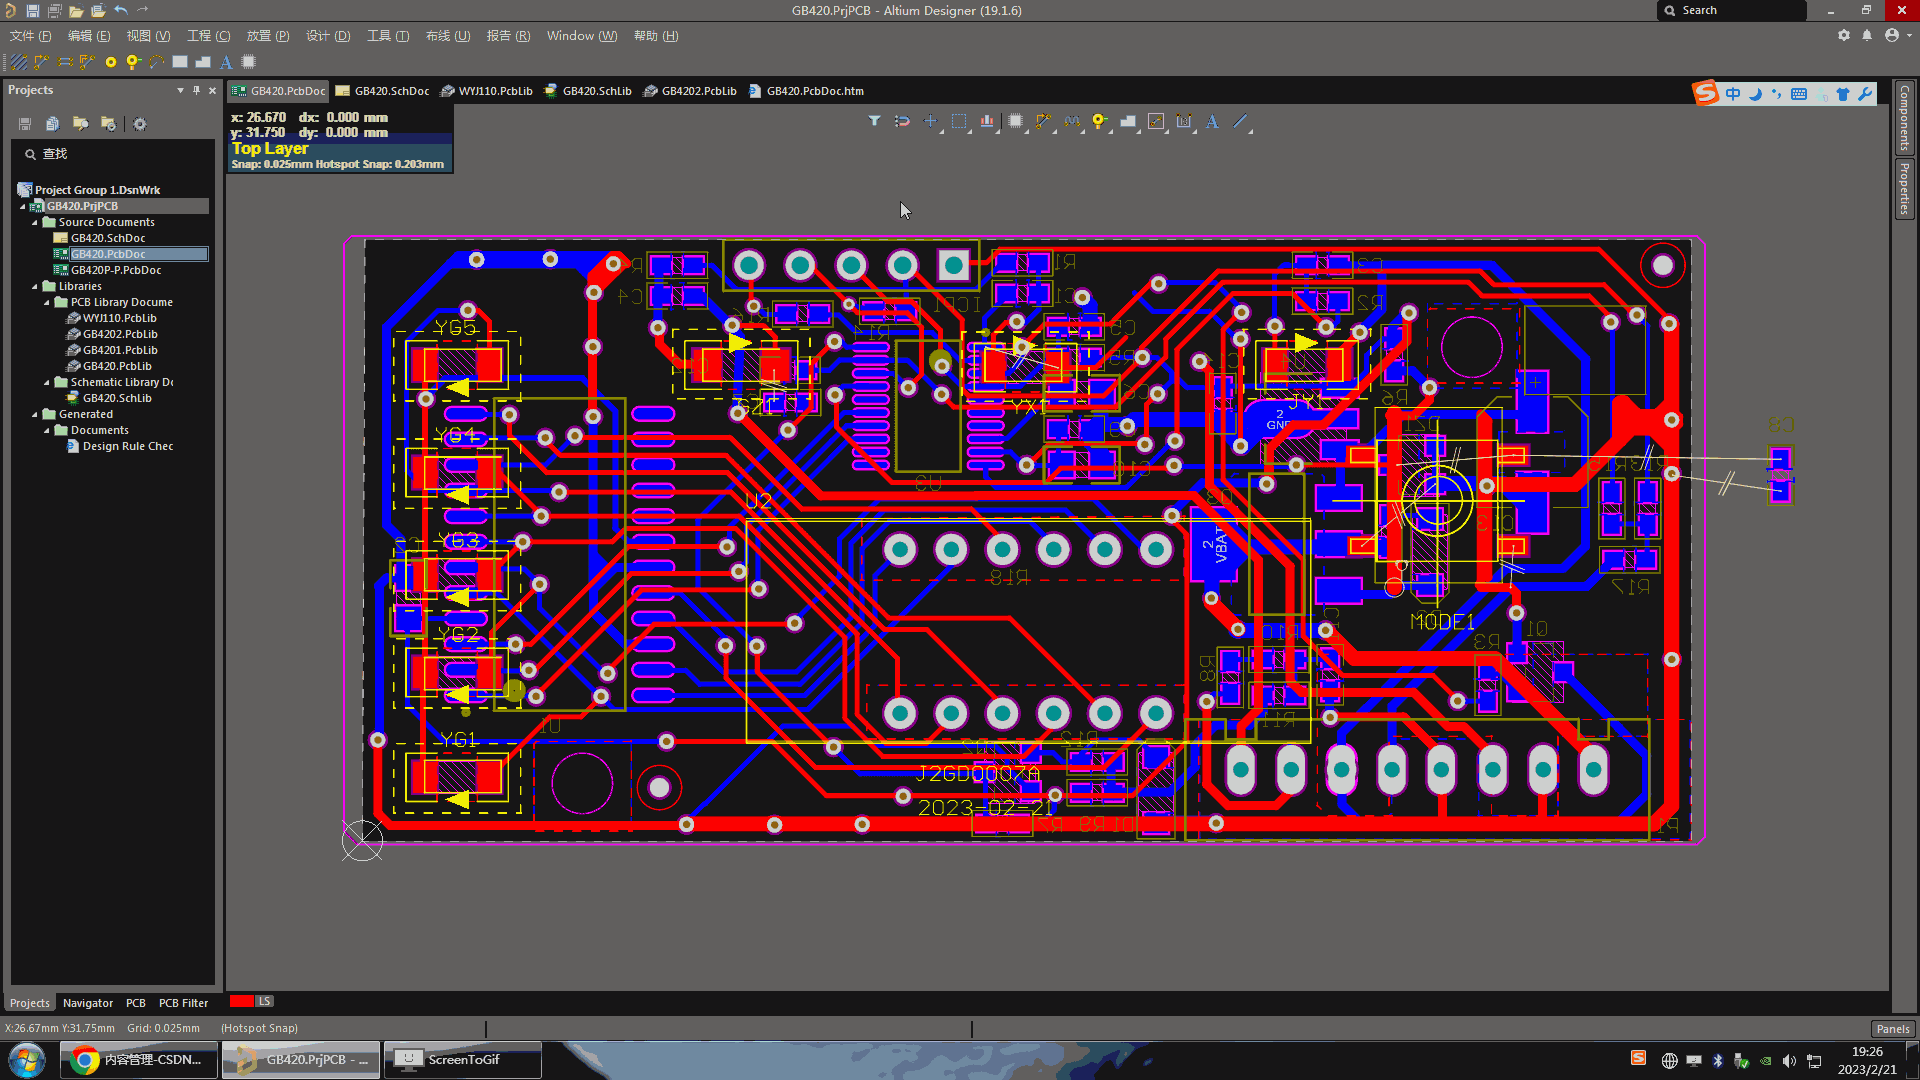
Task: Open Projects panel settings gear
Action: pyautogui.click(x=140, y=124)
